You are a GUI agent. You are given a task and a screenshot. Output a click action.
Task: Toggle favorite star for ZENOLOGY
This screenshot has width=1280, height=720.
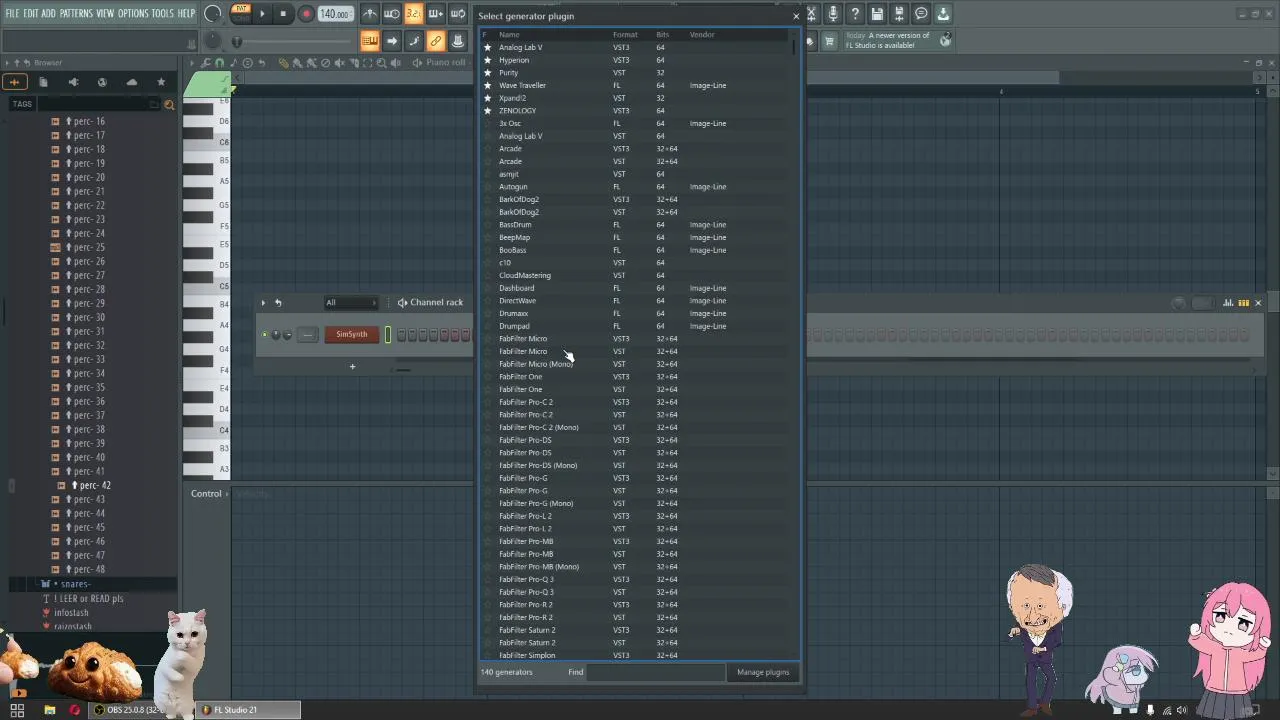[x=488, y=111]
